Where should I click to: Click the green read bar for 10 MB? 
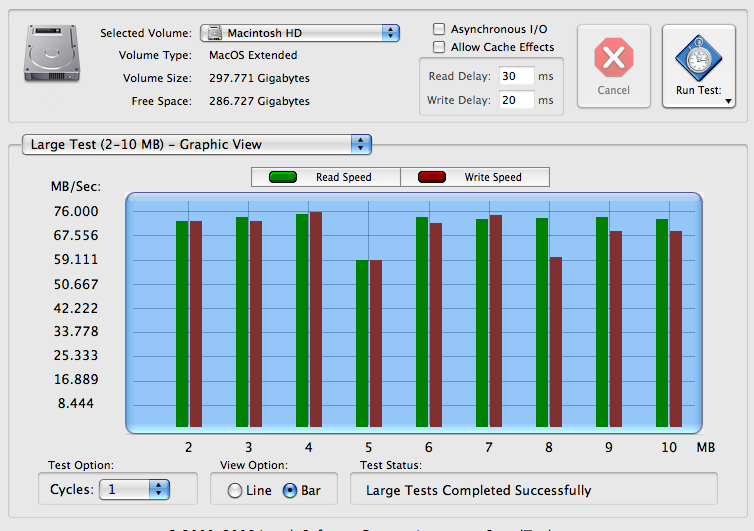[x=662, y=323]
